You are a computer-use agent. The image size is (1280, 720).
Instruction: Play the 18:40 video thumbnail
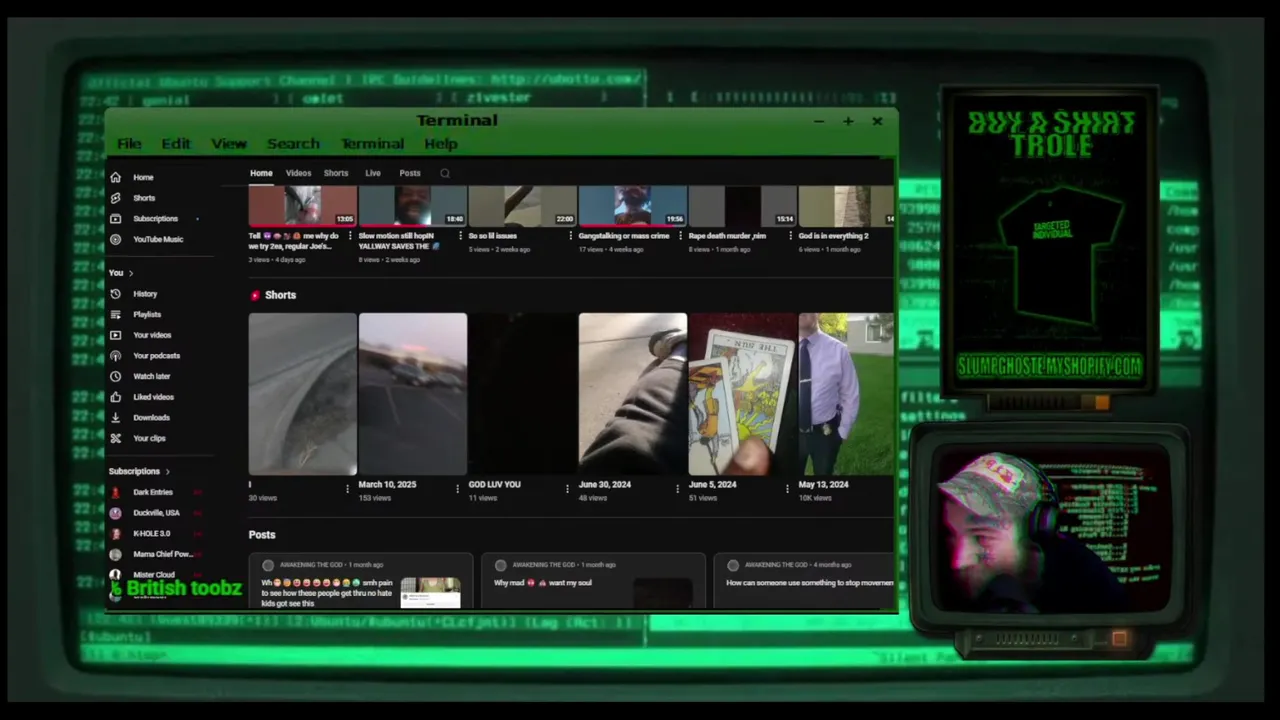coord(413,206)
